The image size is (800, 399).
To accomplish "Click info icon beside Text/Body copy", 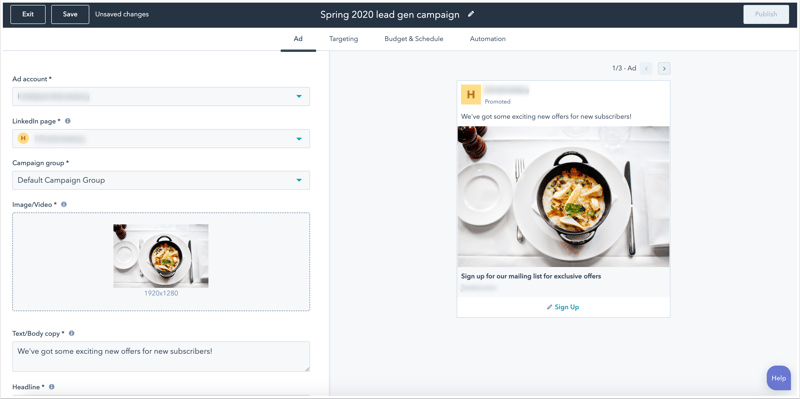I will click(71, 333).
